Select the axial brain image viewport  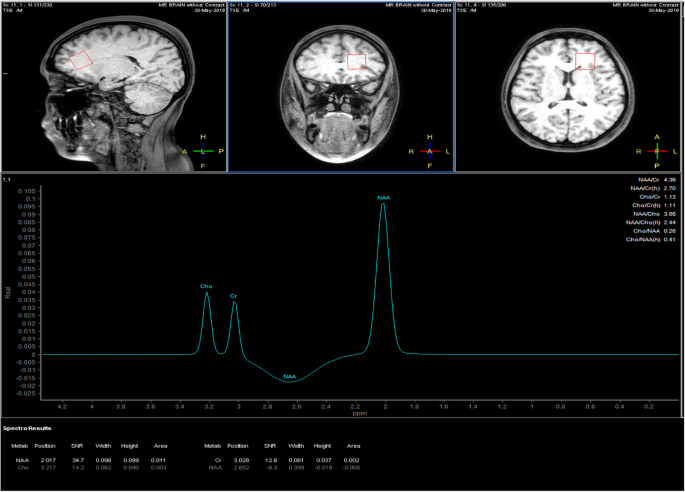coord(570,86)
